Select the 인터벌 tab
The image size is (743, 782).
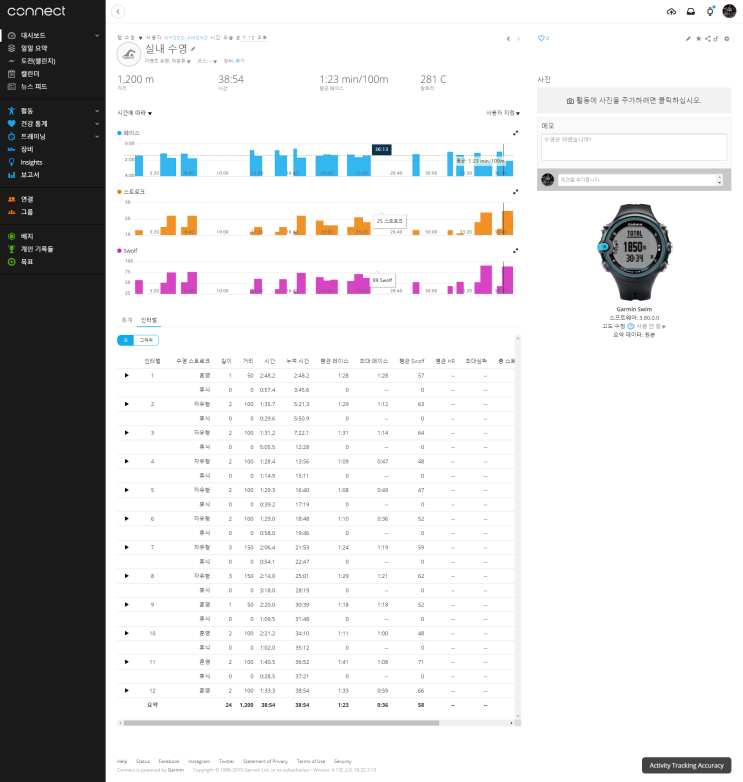pyautogui.click(x=149, y=320)
